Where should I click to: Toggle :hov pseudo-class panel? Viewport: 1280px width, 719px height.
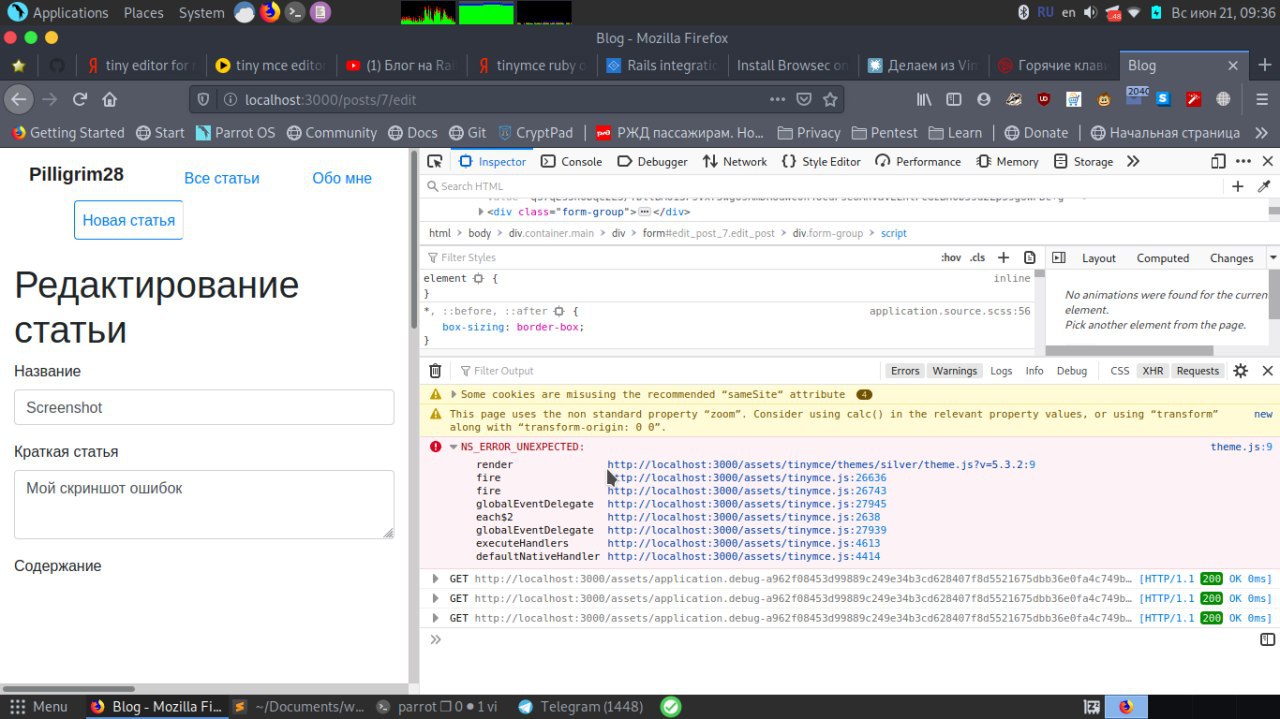point(951,258)
